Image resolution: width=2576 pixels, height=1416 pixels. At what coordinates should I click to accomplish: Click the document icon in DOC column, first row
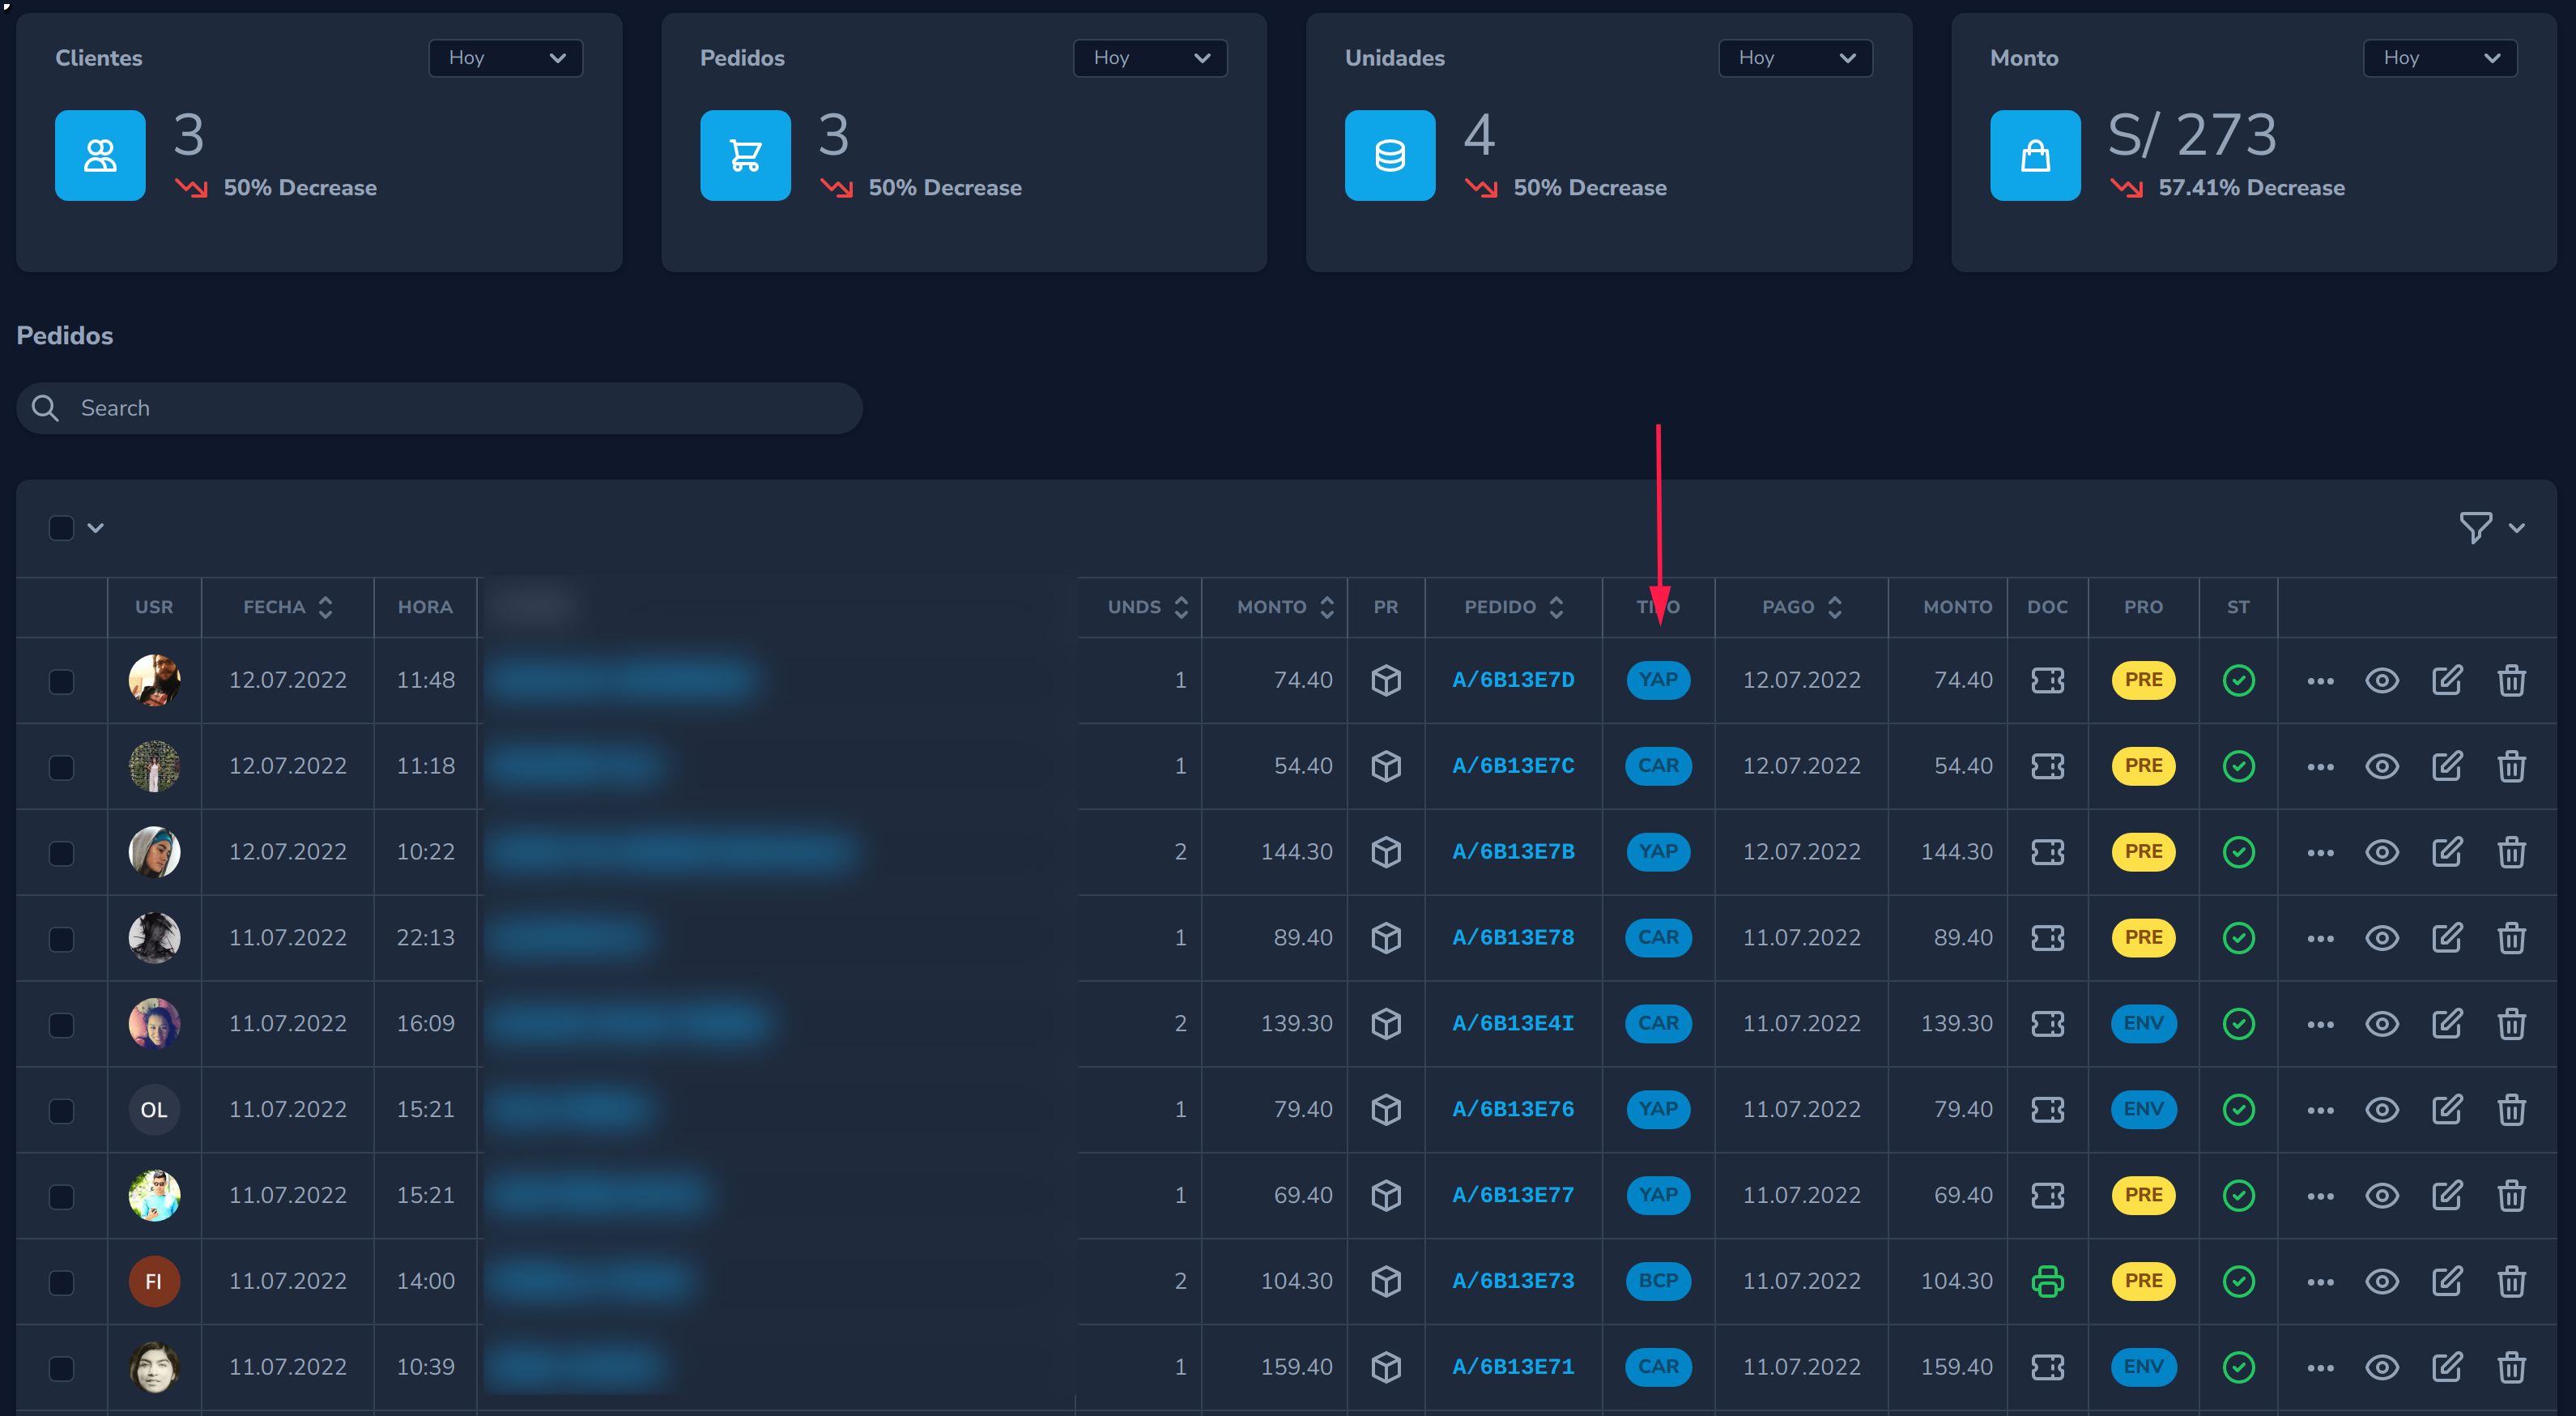click(x=2047, y=680)
